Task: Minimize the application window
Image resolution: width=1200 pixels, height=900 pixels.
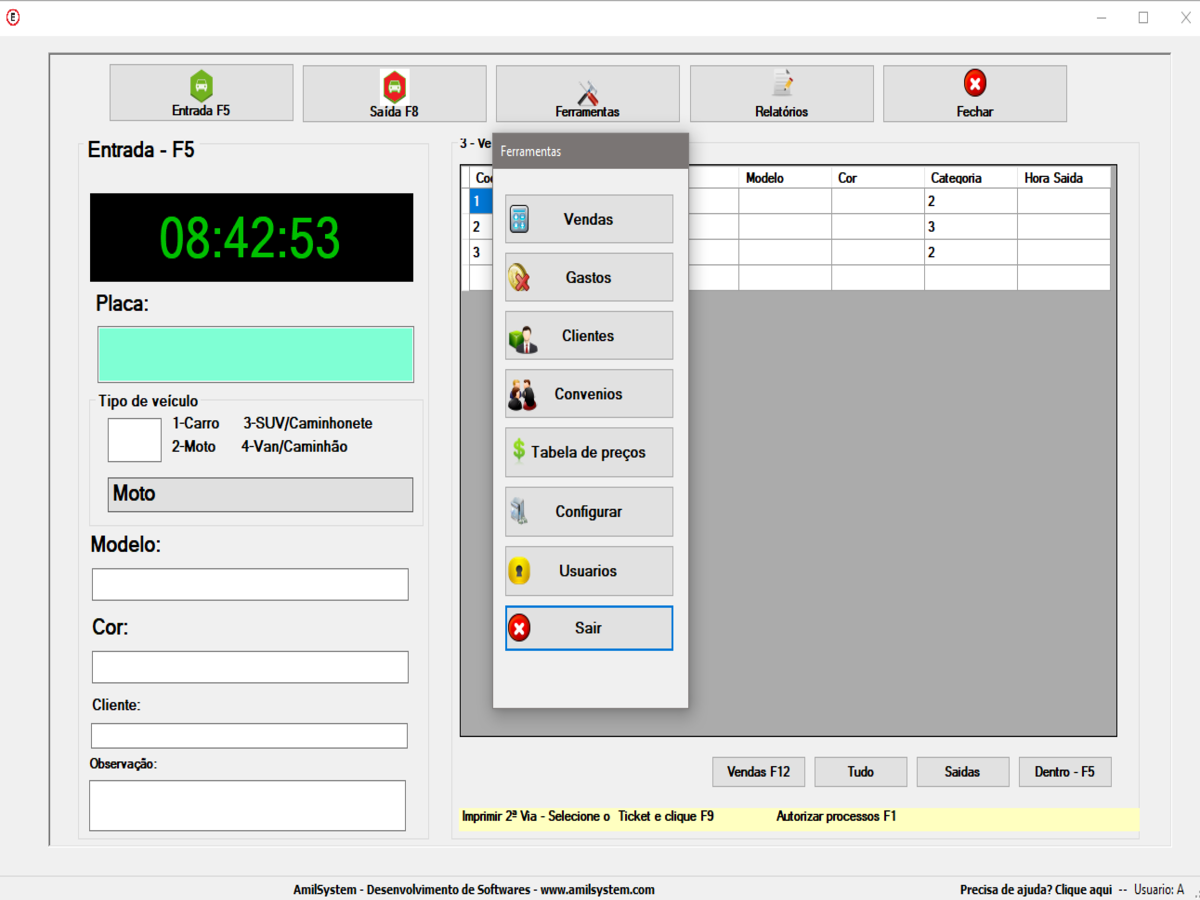Action: pos(1101,17)
